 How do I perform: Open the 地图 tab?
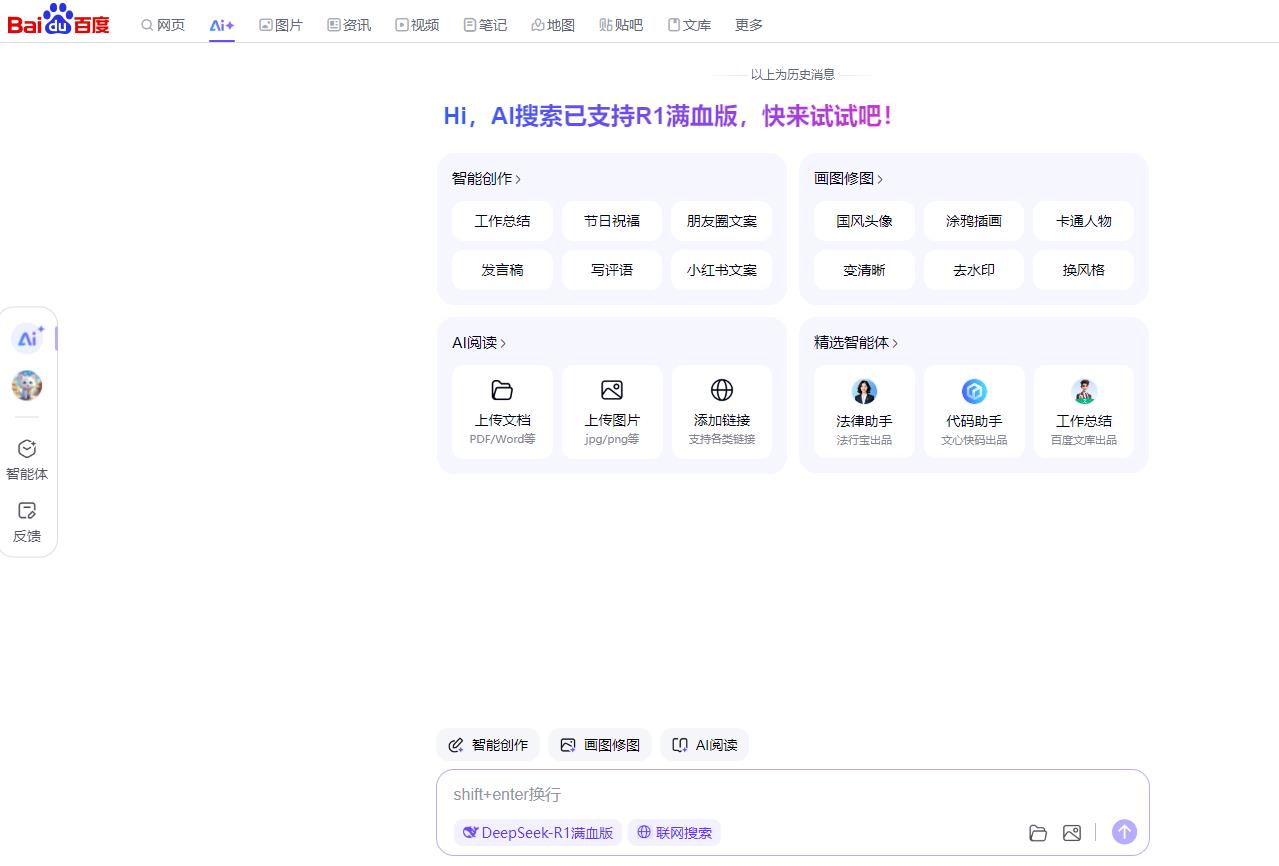point(553,25)
